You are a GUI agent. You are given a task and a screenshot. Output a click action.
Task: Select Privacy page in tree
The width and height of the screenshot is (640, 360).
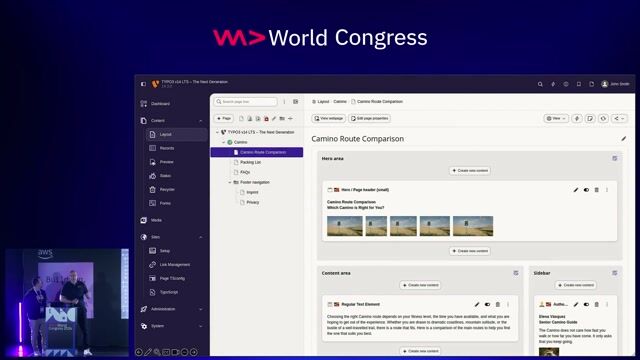[252, 202]
